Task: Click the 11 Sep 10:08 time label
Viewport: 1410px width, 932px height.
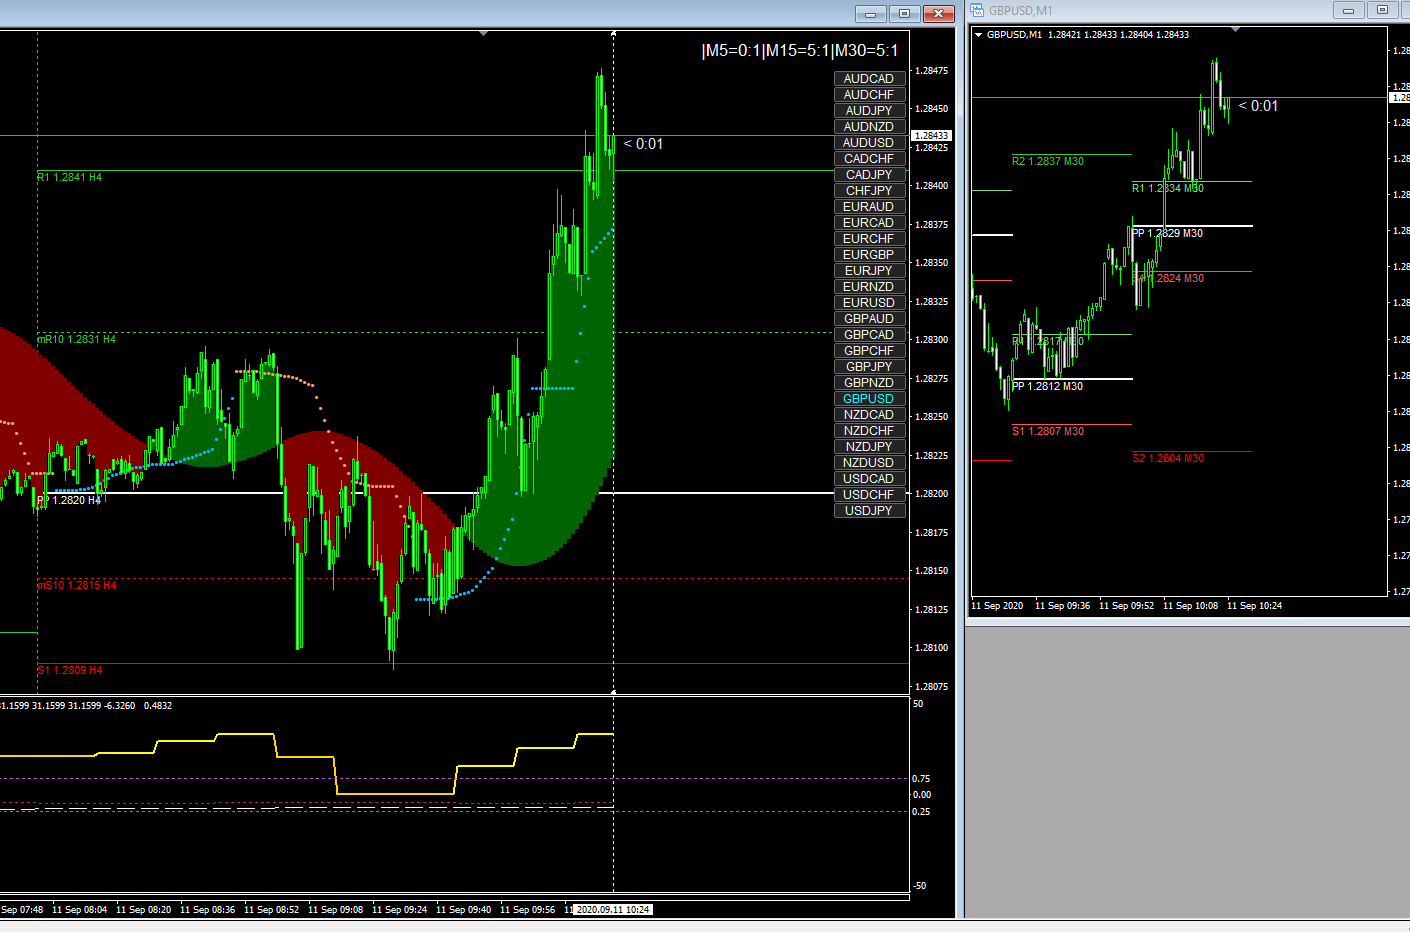Action: pos(1191,606)
